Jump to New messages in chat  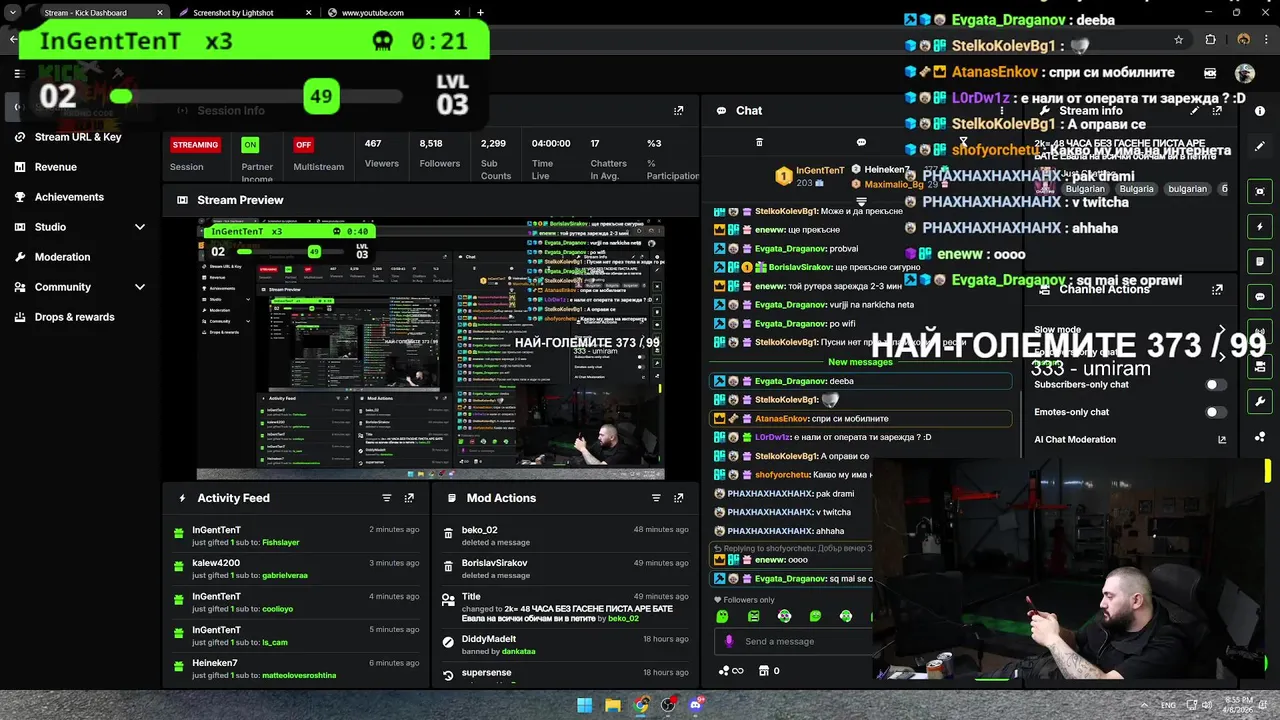pos(860,362)
